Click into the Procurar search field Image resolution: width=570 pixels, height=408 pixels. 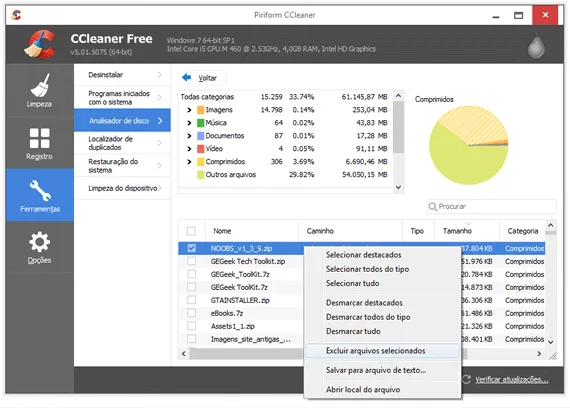coord(492,207)
